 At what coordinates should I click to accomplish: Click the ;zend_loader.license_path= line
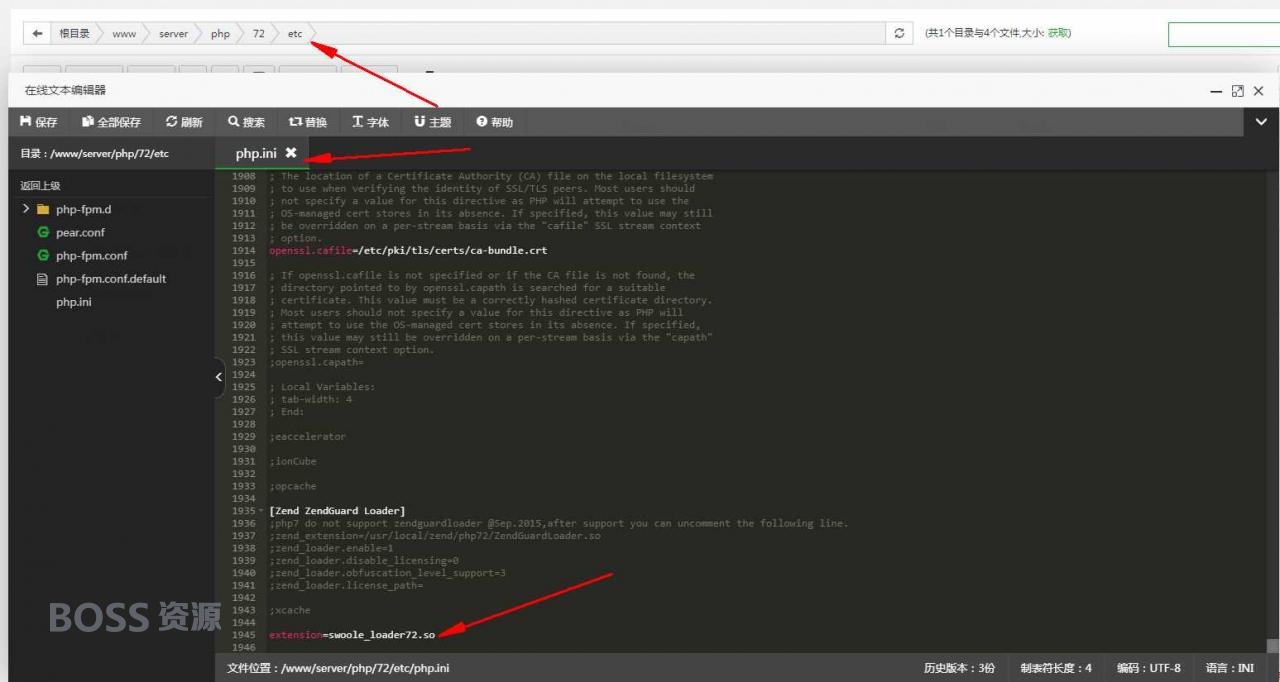346,585
